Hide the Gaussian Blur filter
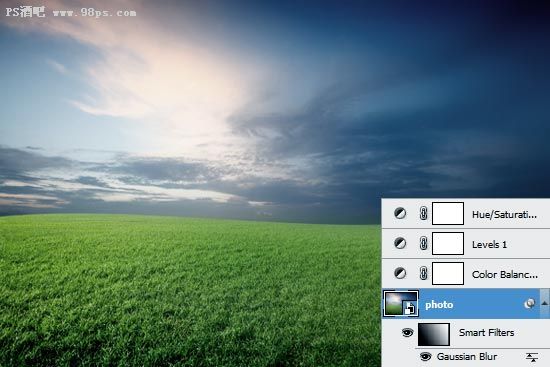Image resolution: width=550 pixels, height=367 pixels. click(x=425, y=356)
